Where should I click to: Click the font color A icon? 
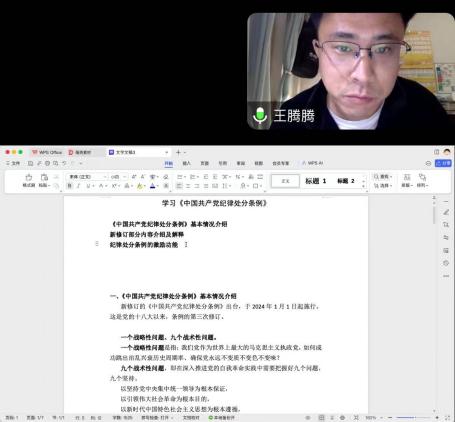coord(152,186)
